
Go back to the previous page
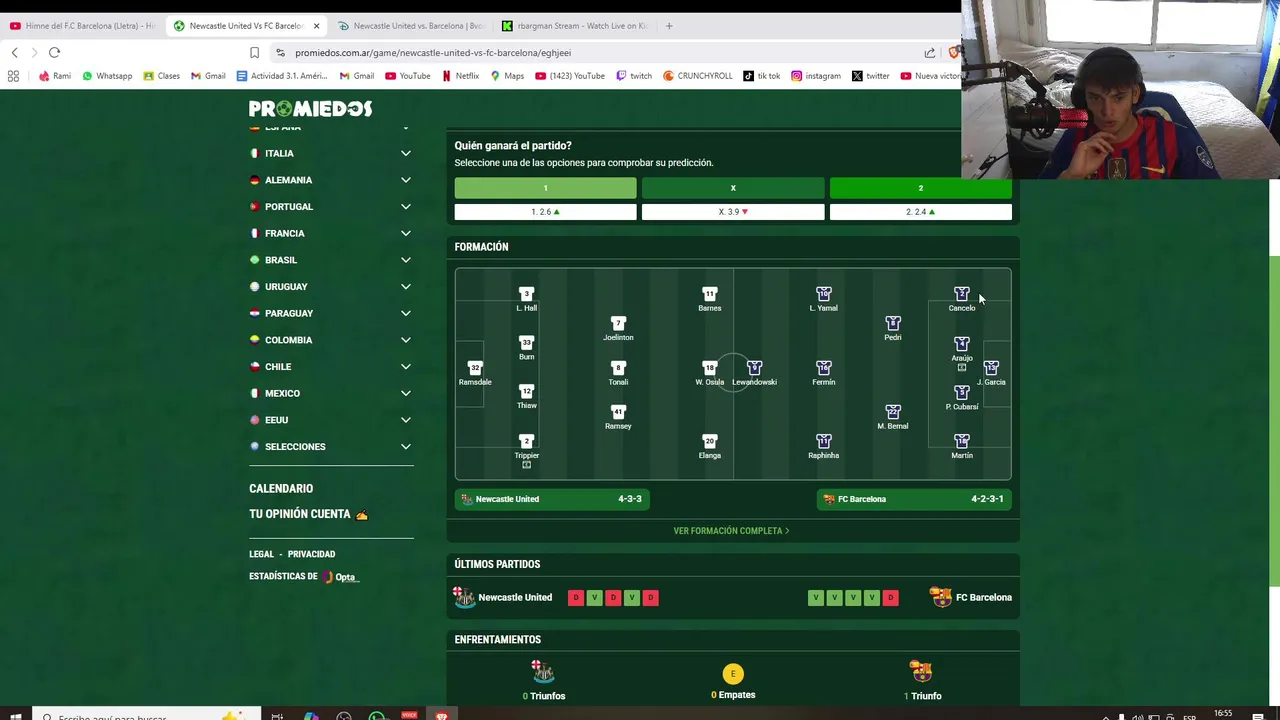click(14, 52)
